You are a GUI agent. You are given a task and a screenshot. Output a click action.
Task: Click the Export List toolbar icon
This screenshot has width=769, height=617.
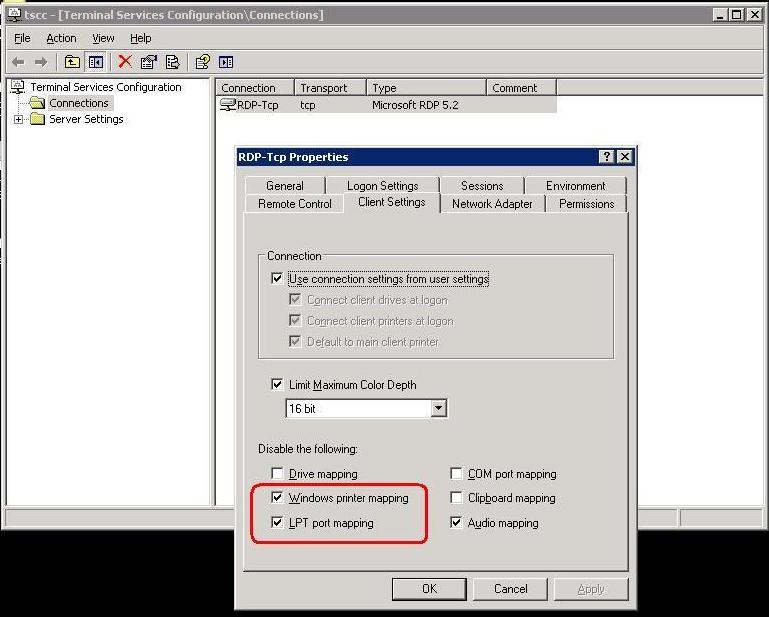(x=173, y=62)
